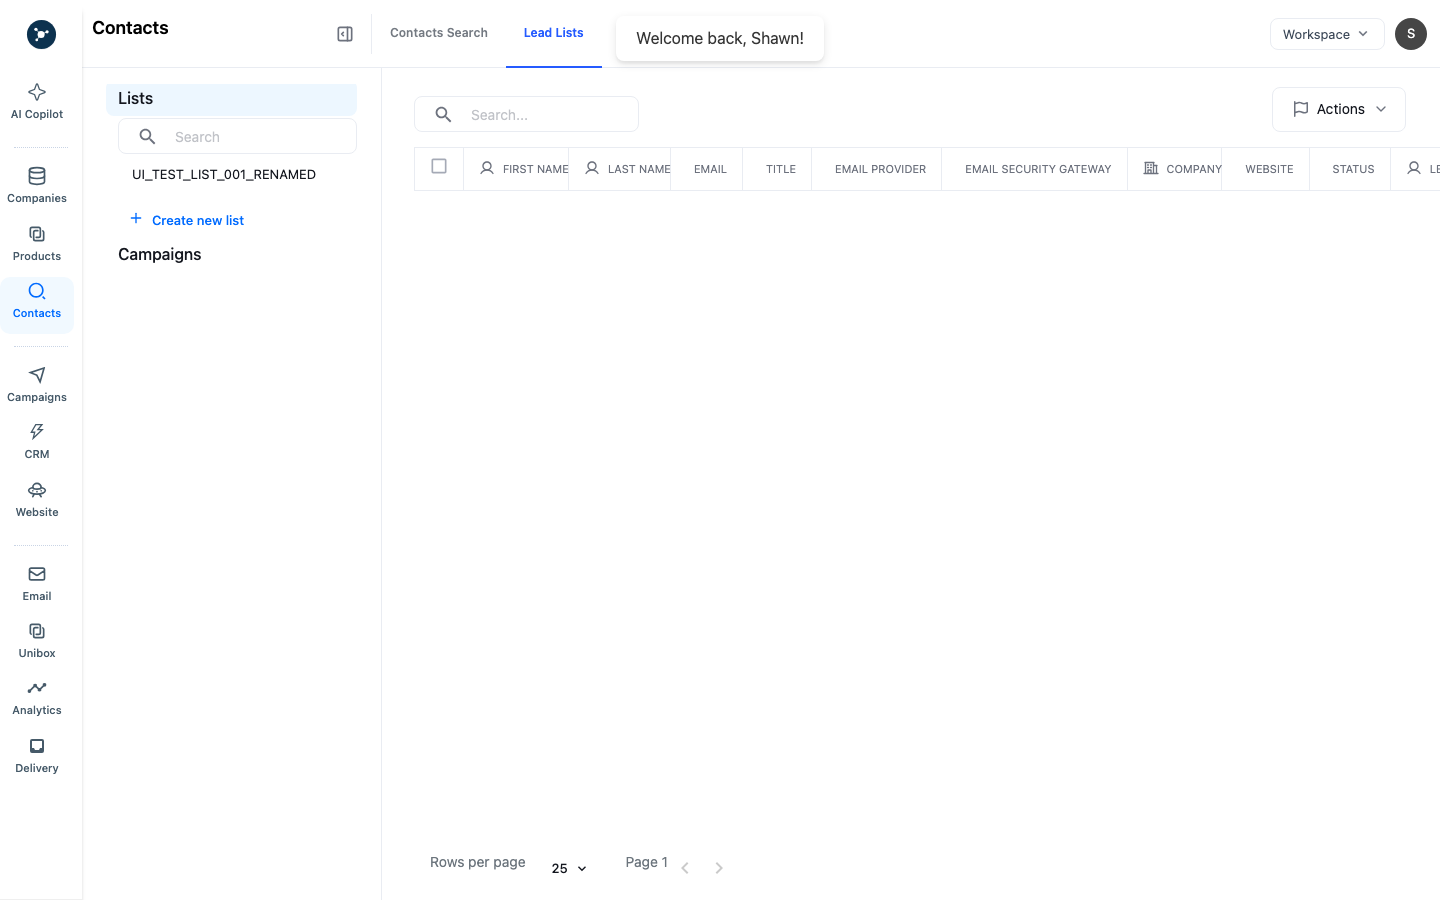View Analytics from the sidebar
The height and width of the screenshot is (900, 1440).
click(x=37, y=697)
